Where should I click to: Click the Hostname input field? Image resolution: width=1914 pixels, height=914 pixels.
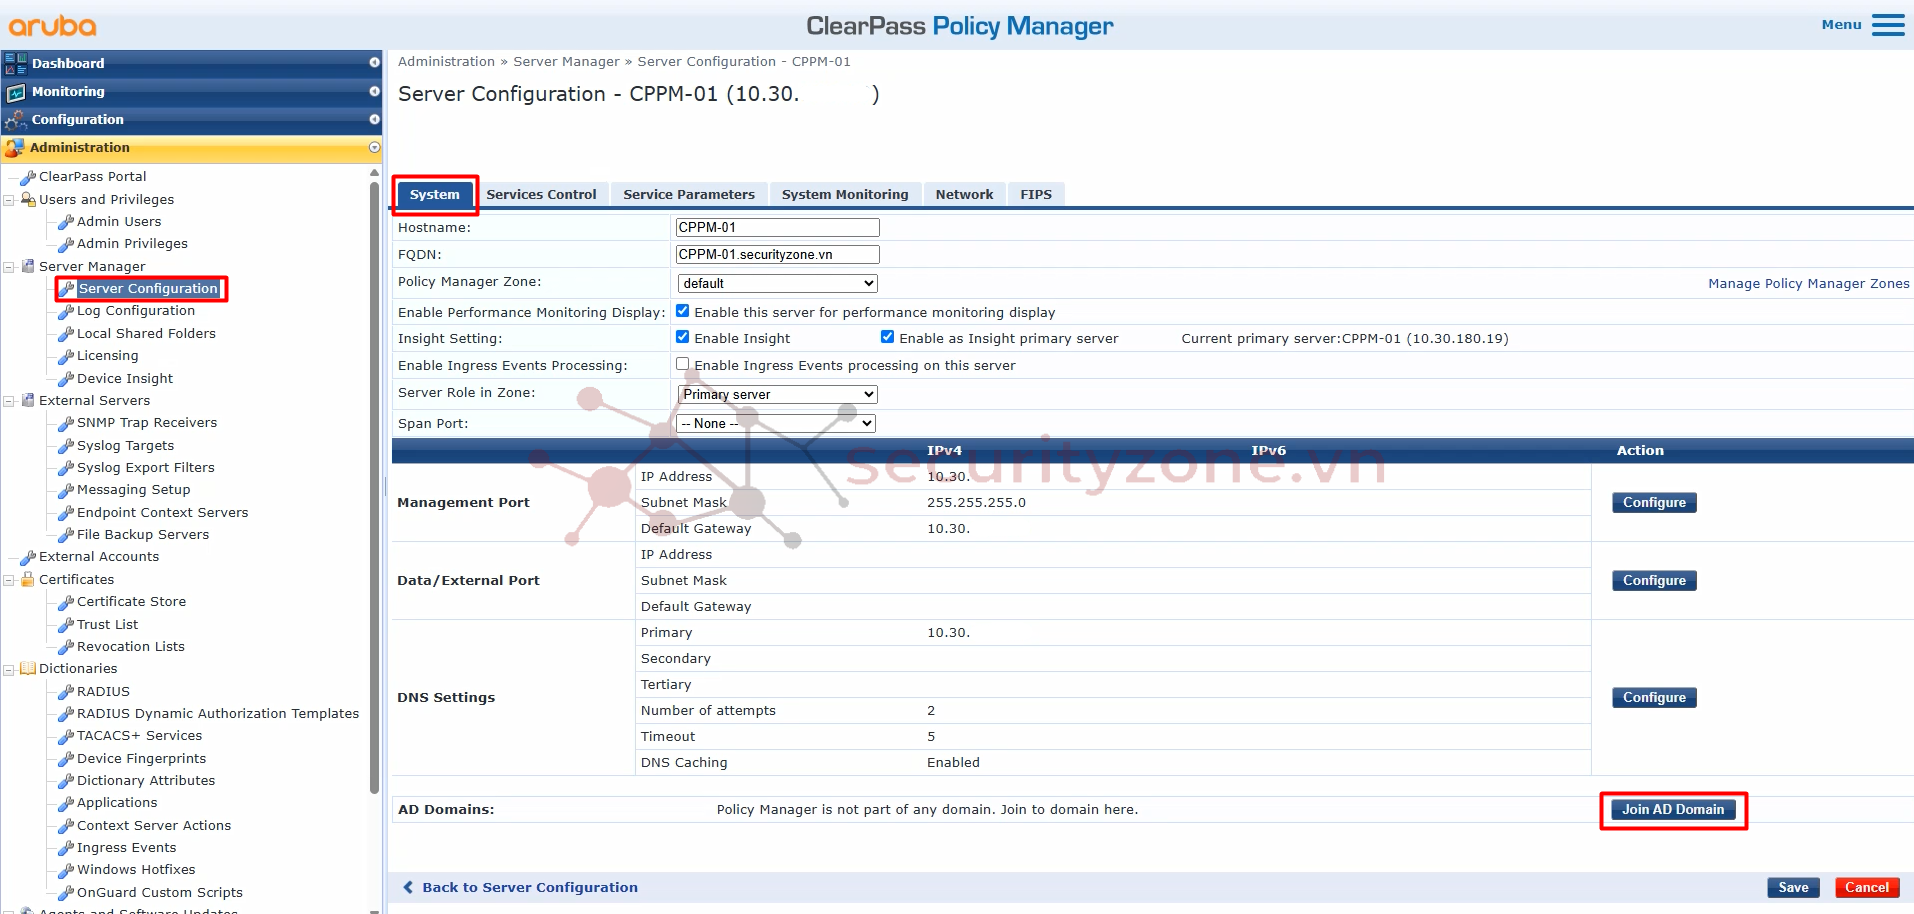(777, 228)
